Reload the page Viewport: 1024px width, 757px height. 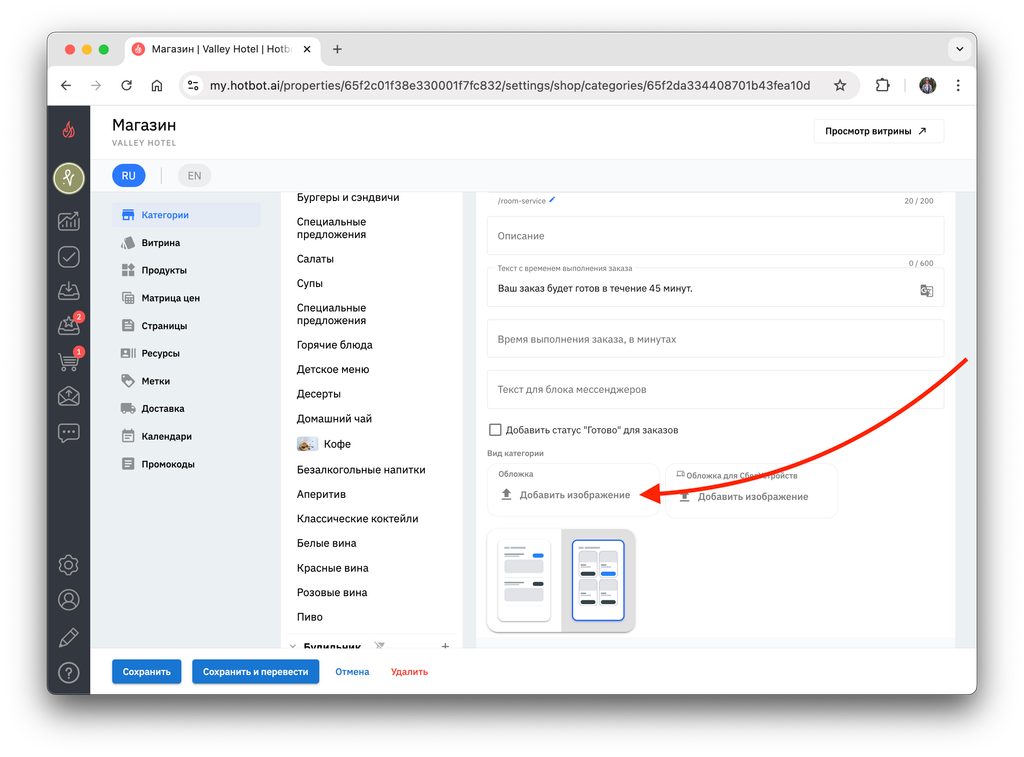click(x=127, y=86)
